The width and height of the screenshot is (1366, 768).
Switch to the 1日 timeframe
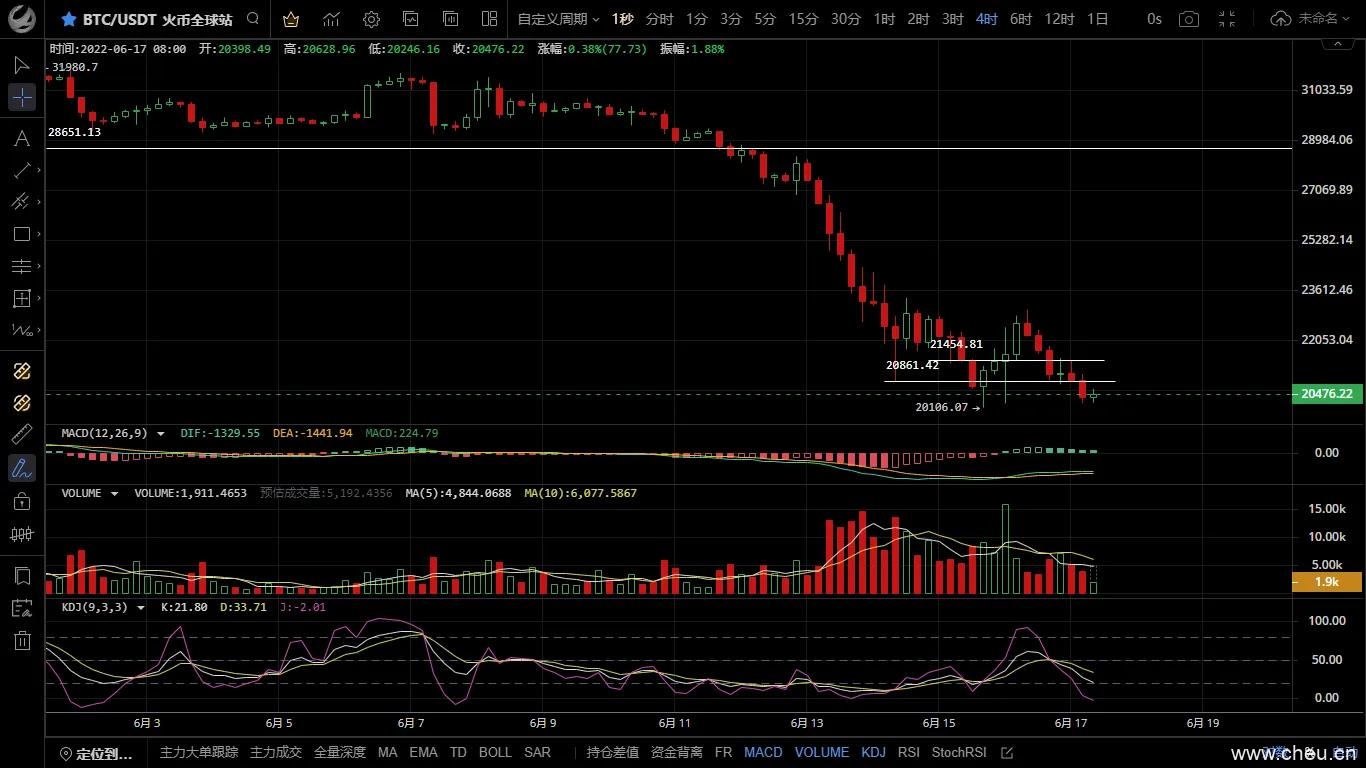point(1097,19)
